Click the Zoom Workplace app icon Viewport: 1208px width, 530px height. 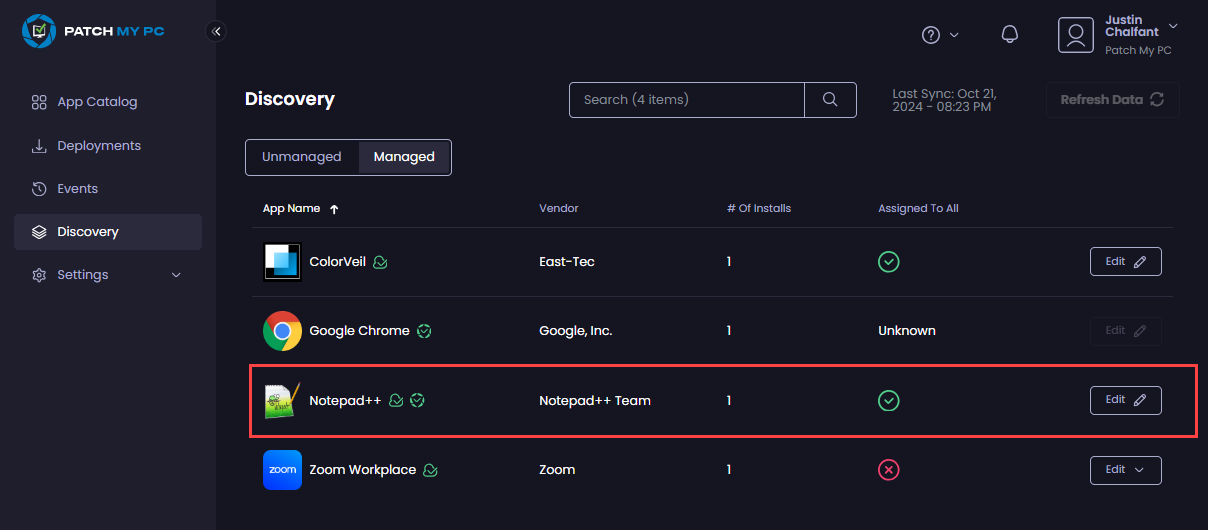point(282,470)
